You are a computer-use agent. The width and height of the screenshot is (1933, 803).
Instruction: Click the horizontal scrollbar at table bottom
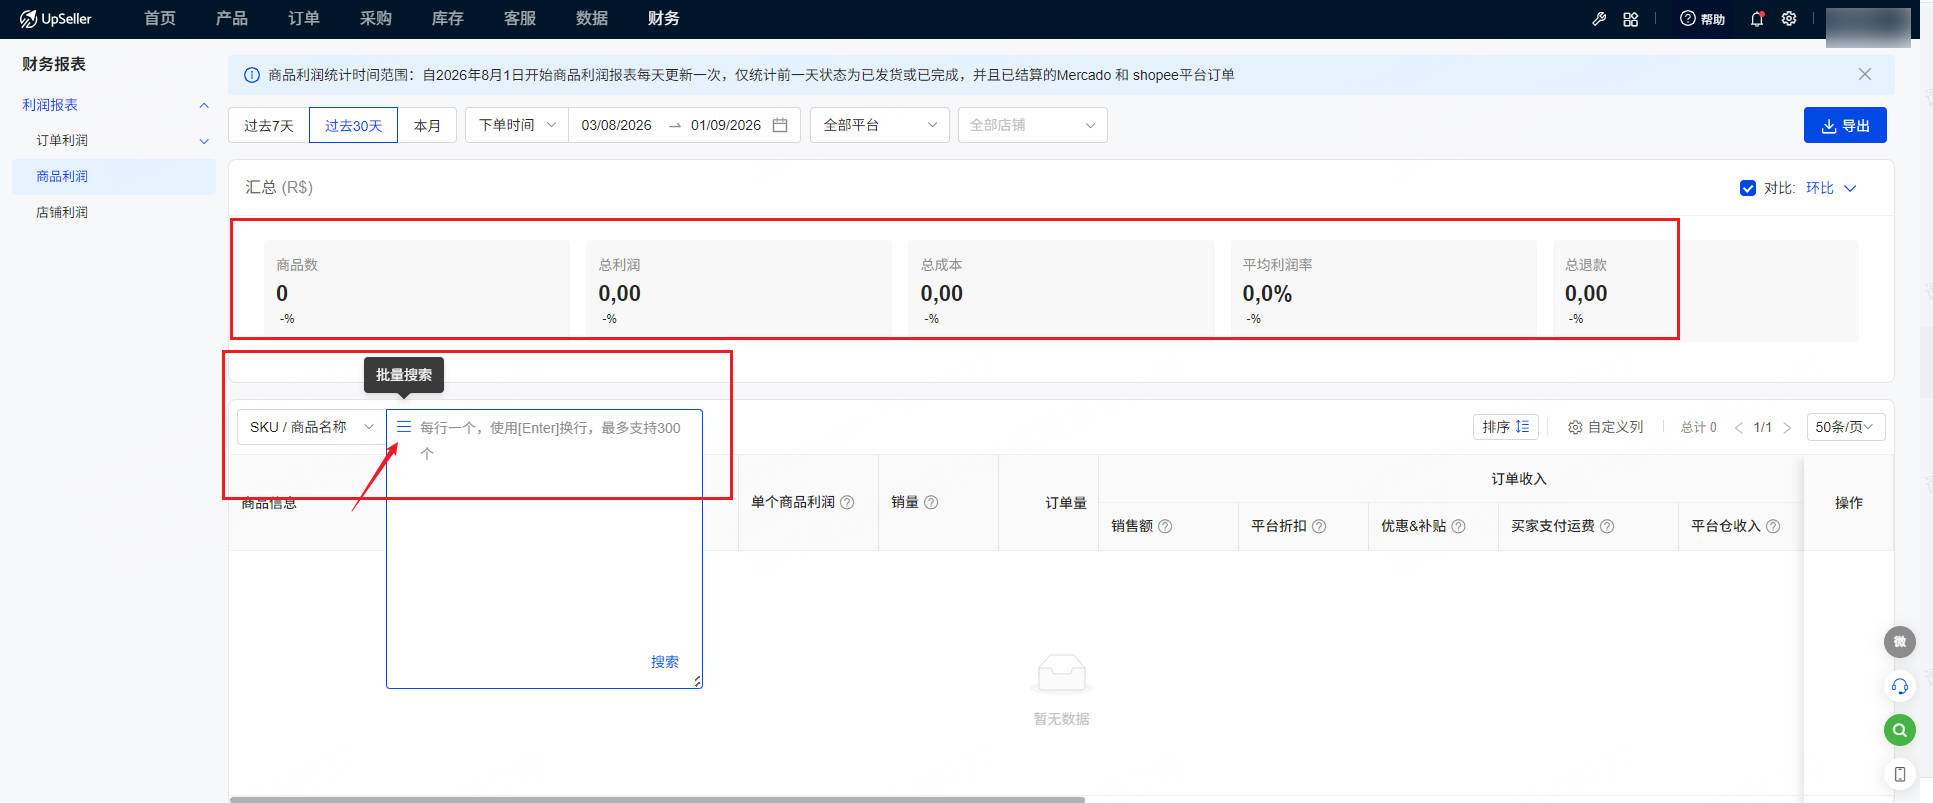pyautogui.click(x=657, y=799)
